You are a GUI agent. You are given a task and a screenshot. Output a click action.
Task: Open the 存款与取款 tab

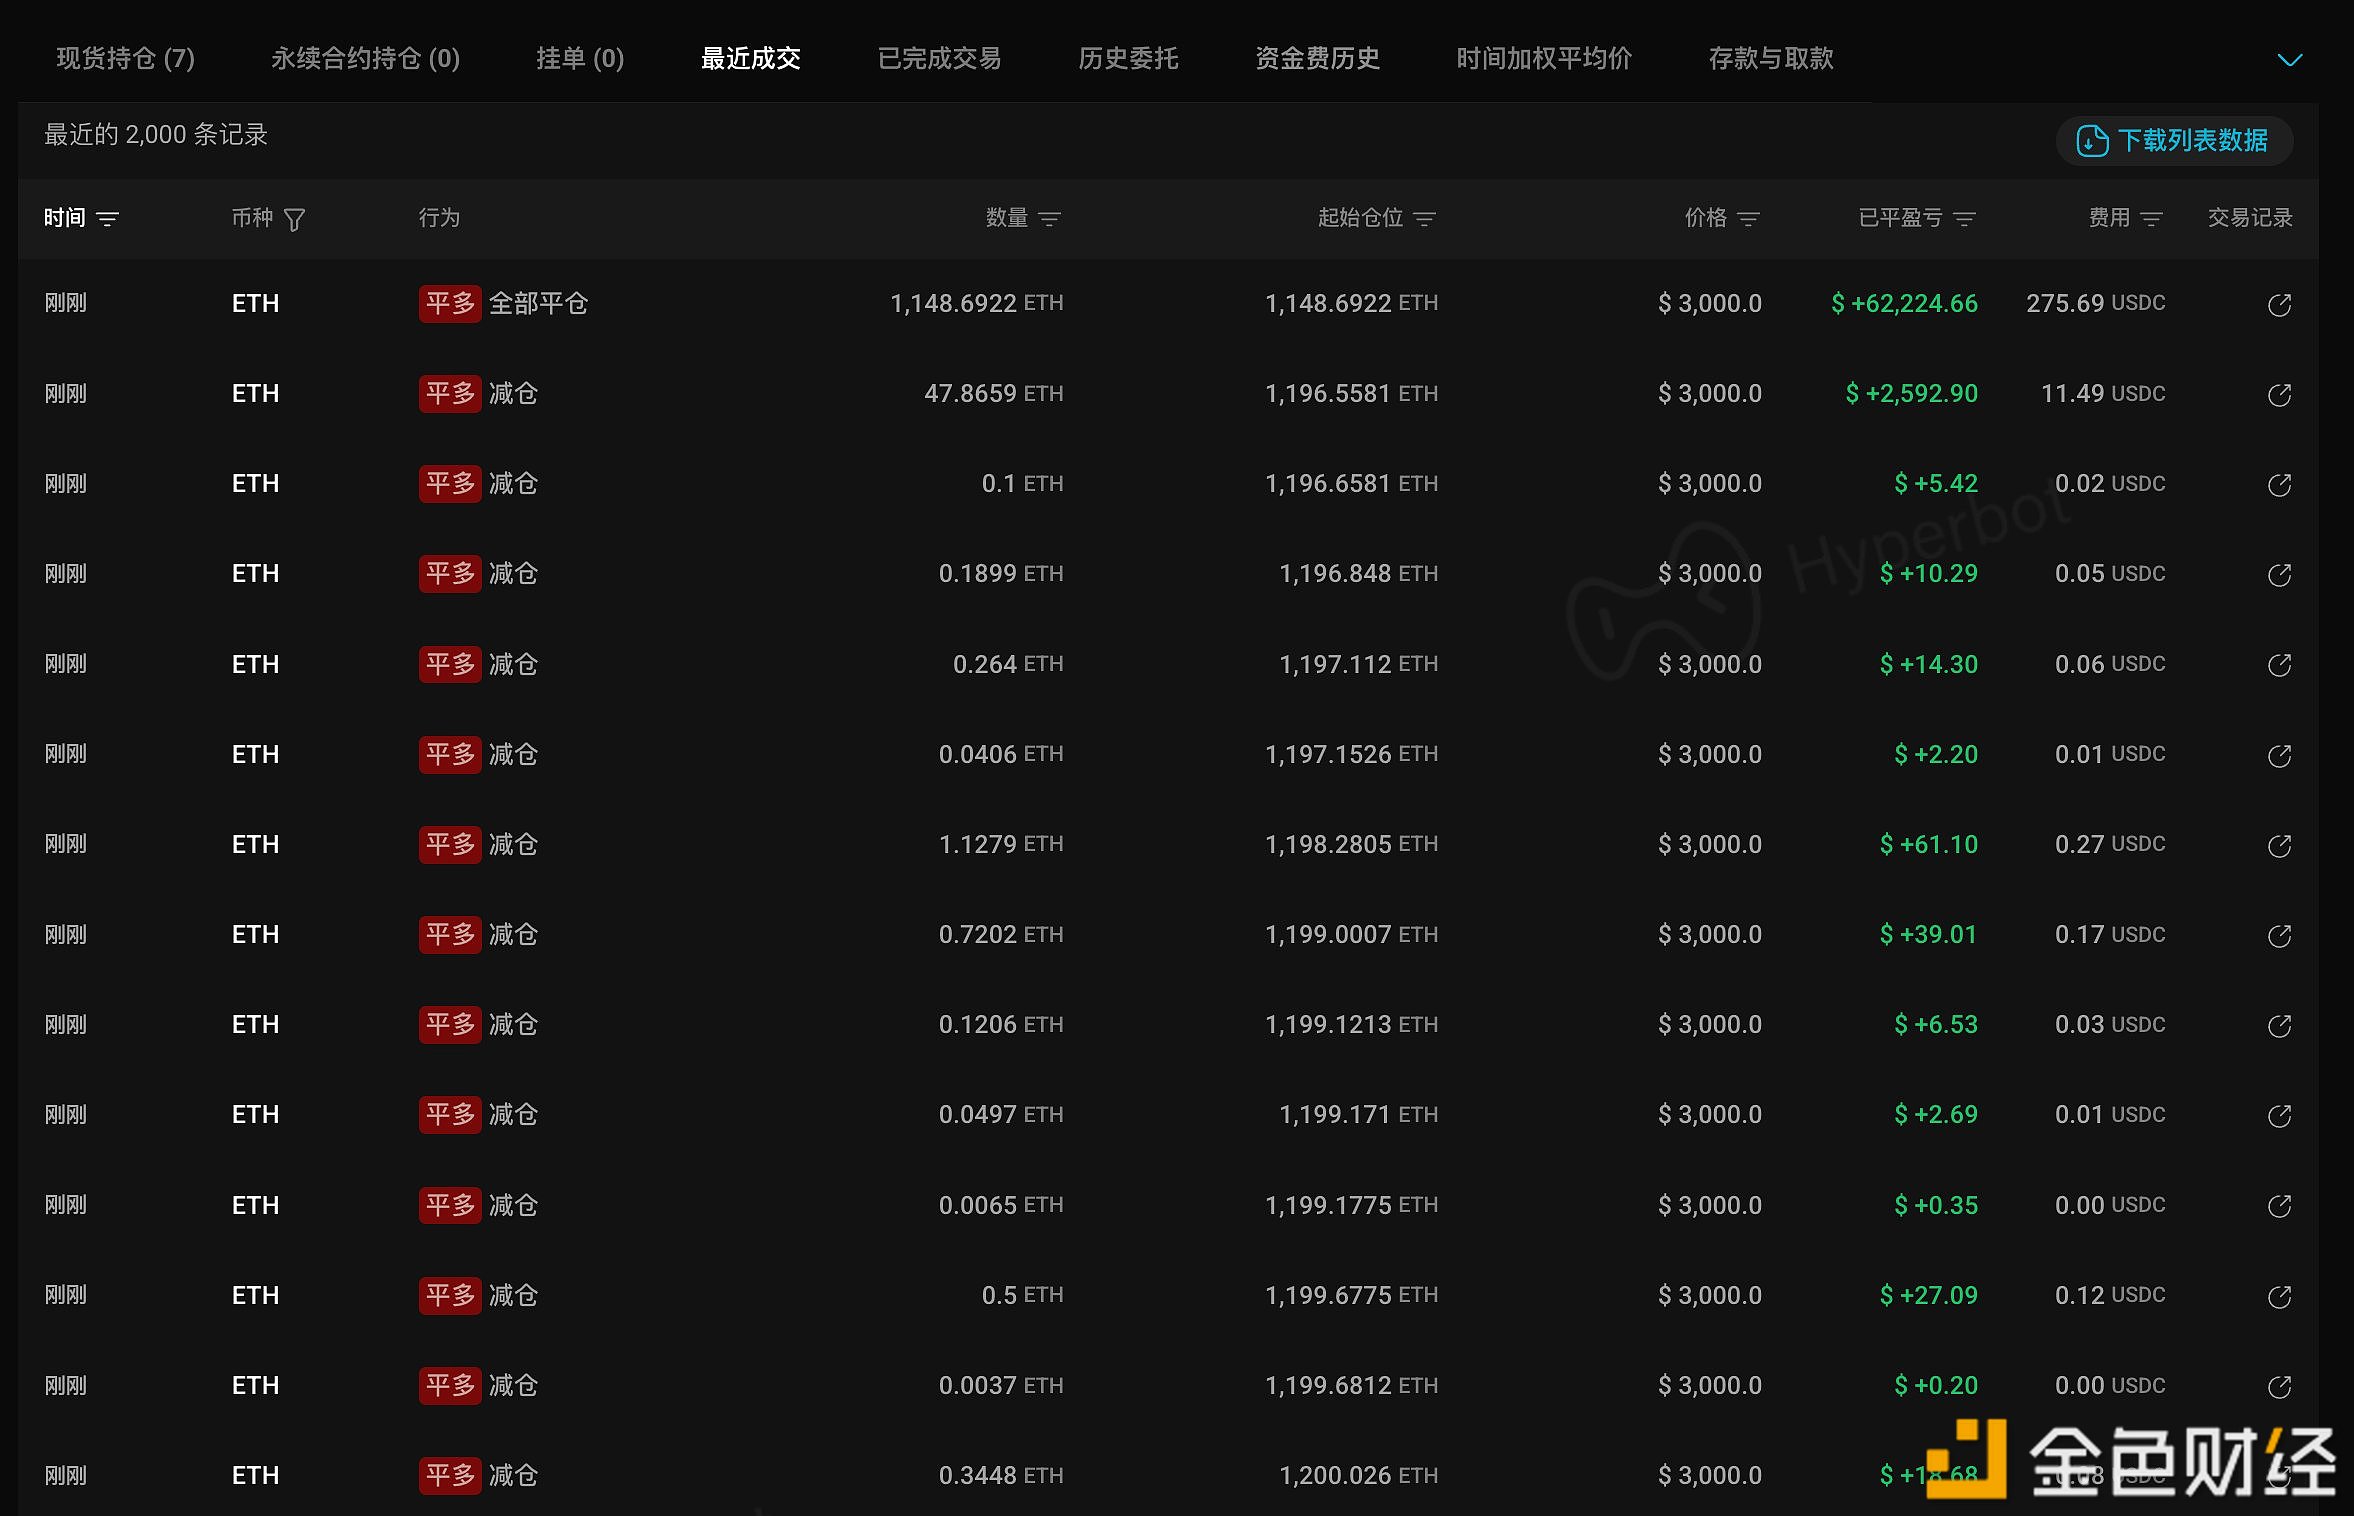1770,59
